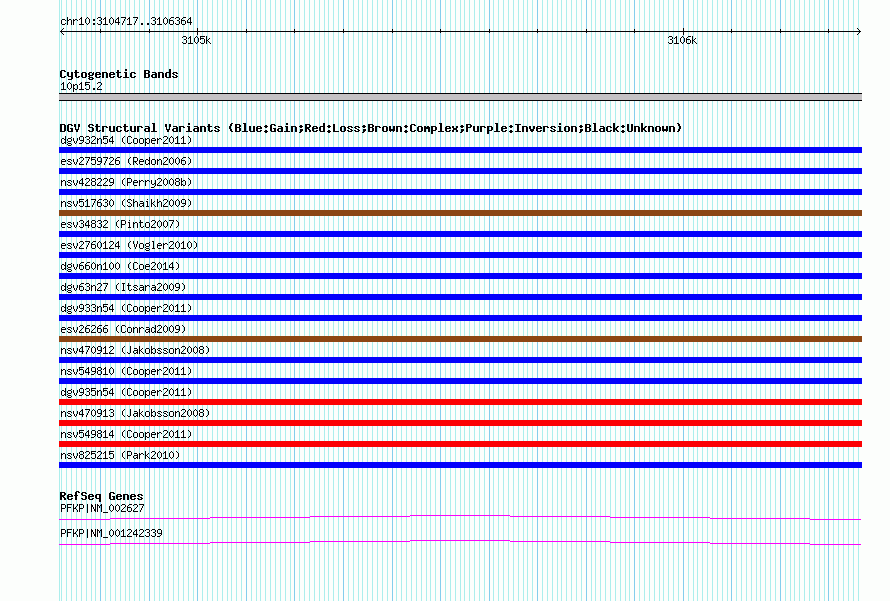The image size is (890, 601).
Task: Click the blue bar for nsv470912
Action: click(x=460, y=360)
